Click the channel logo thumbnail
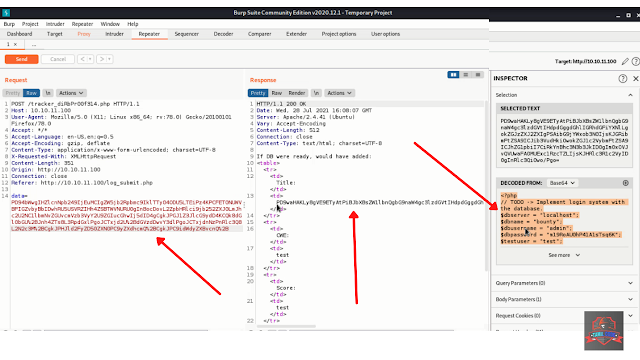The height and width of the screenshot is (360, 640). [604, 331]
